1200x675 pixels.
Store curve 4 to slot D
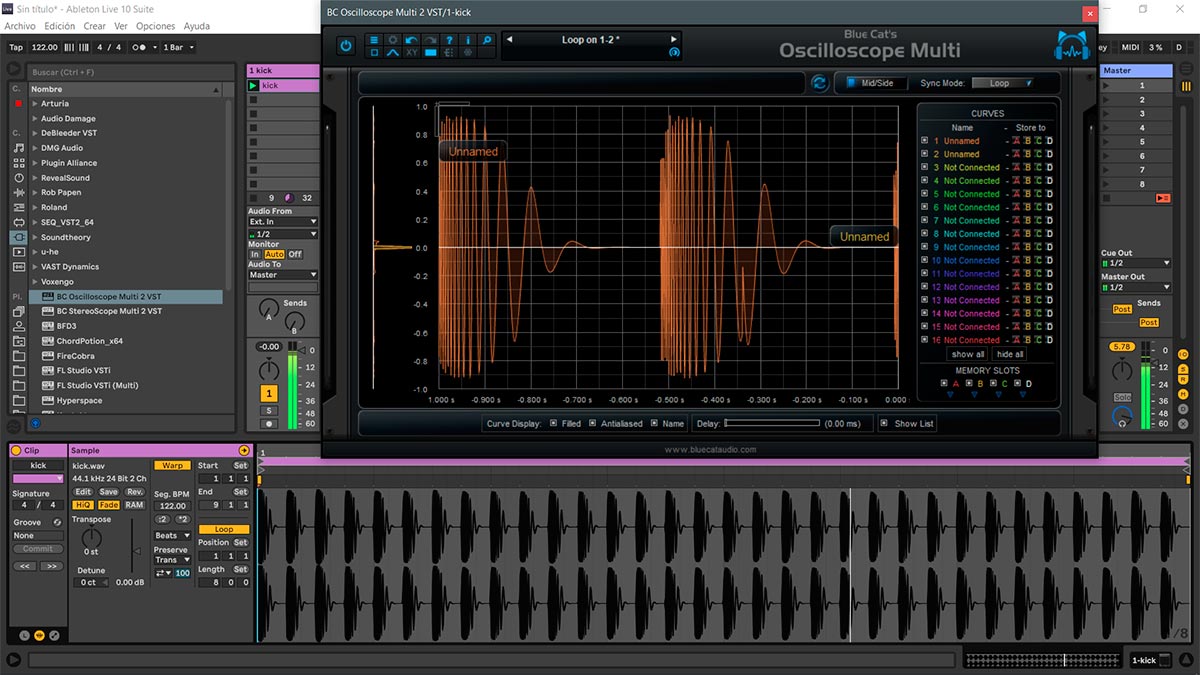(x=1049, y=181)
